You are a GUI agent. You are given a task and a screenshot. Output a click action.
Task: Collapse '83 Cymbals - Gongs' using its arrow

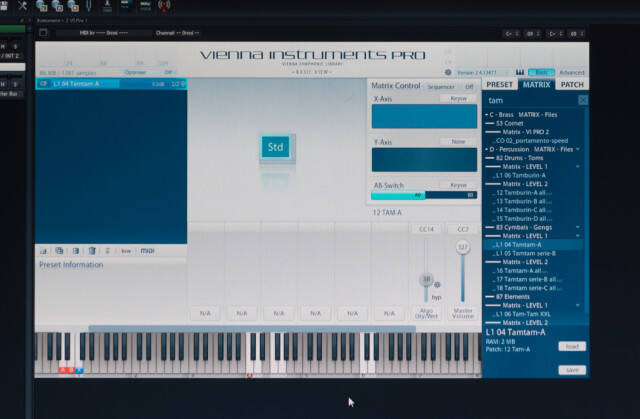point(578,227)
